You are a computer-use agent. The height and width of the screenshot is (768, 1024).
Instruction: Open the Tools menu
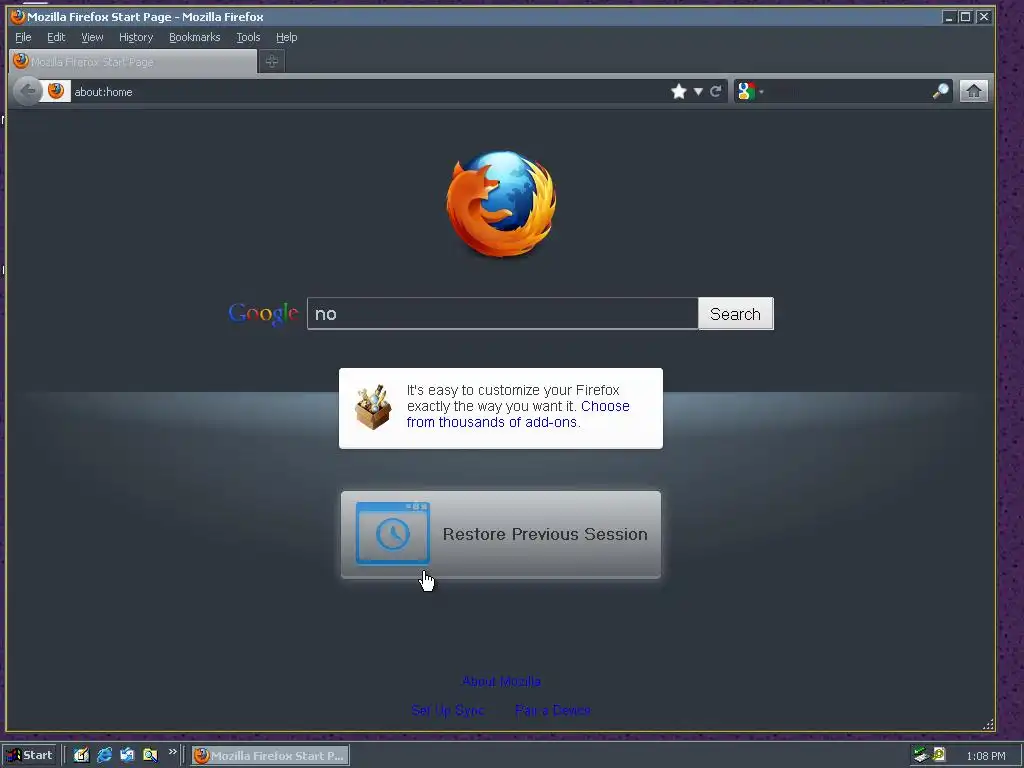click(x=248, y=37)
